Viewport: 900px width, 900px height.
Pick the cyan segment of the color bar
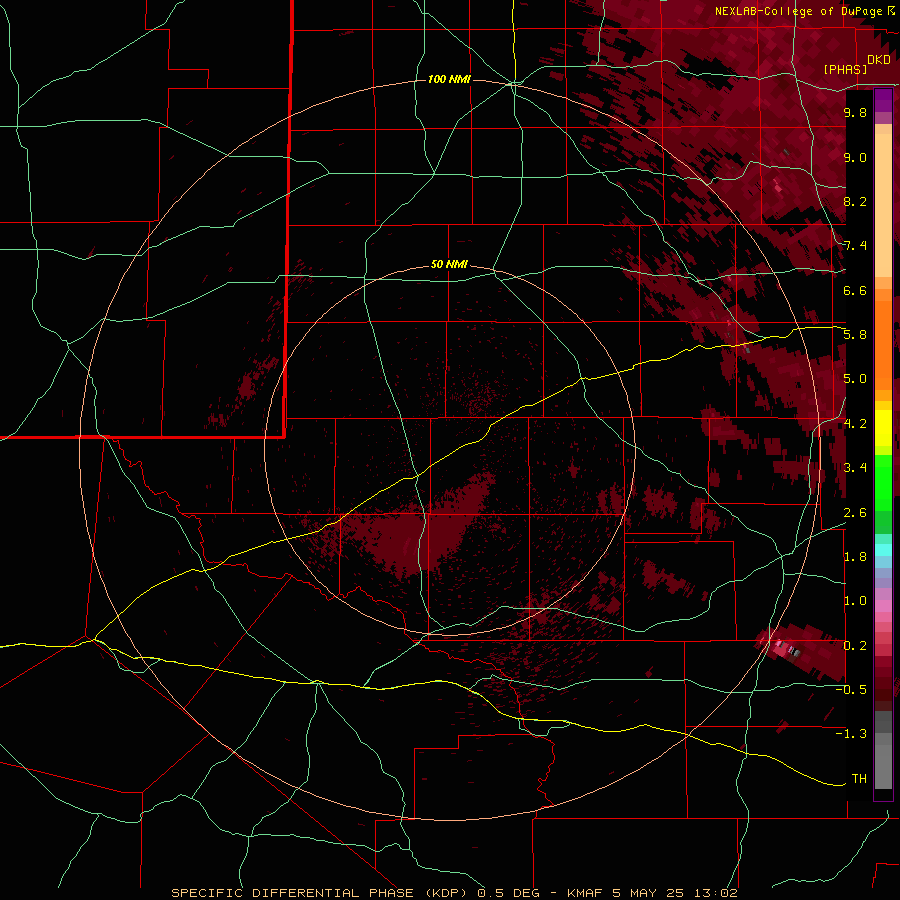pos(883,550)
